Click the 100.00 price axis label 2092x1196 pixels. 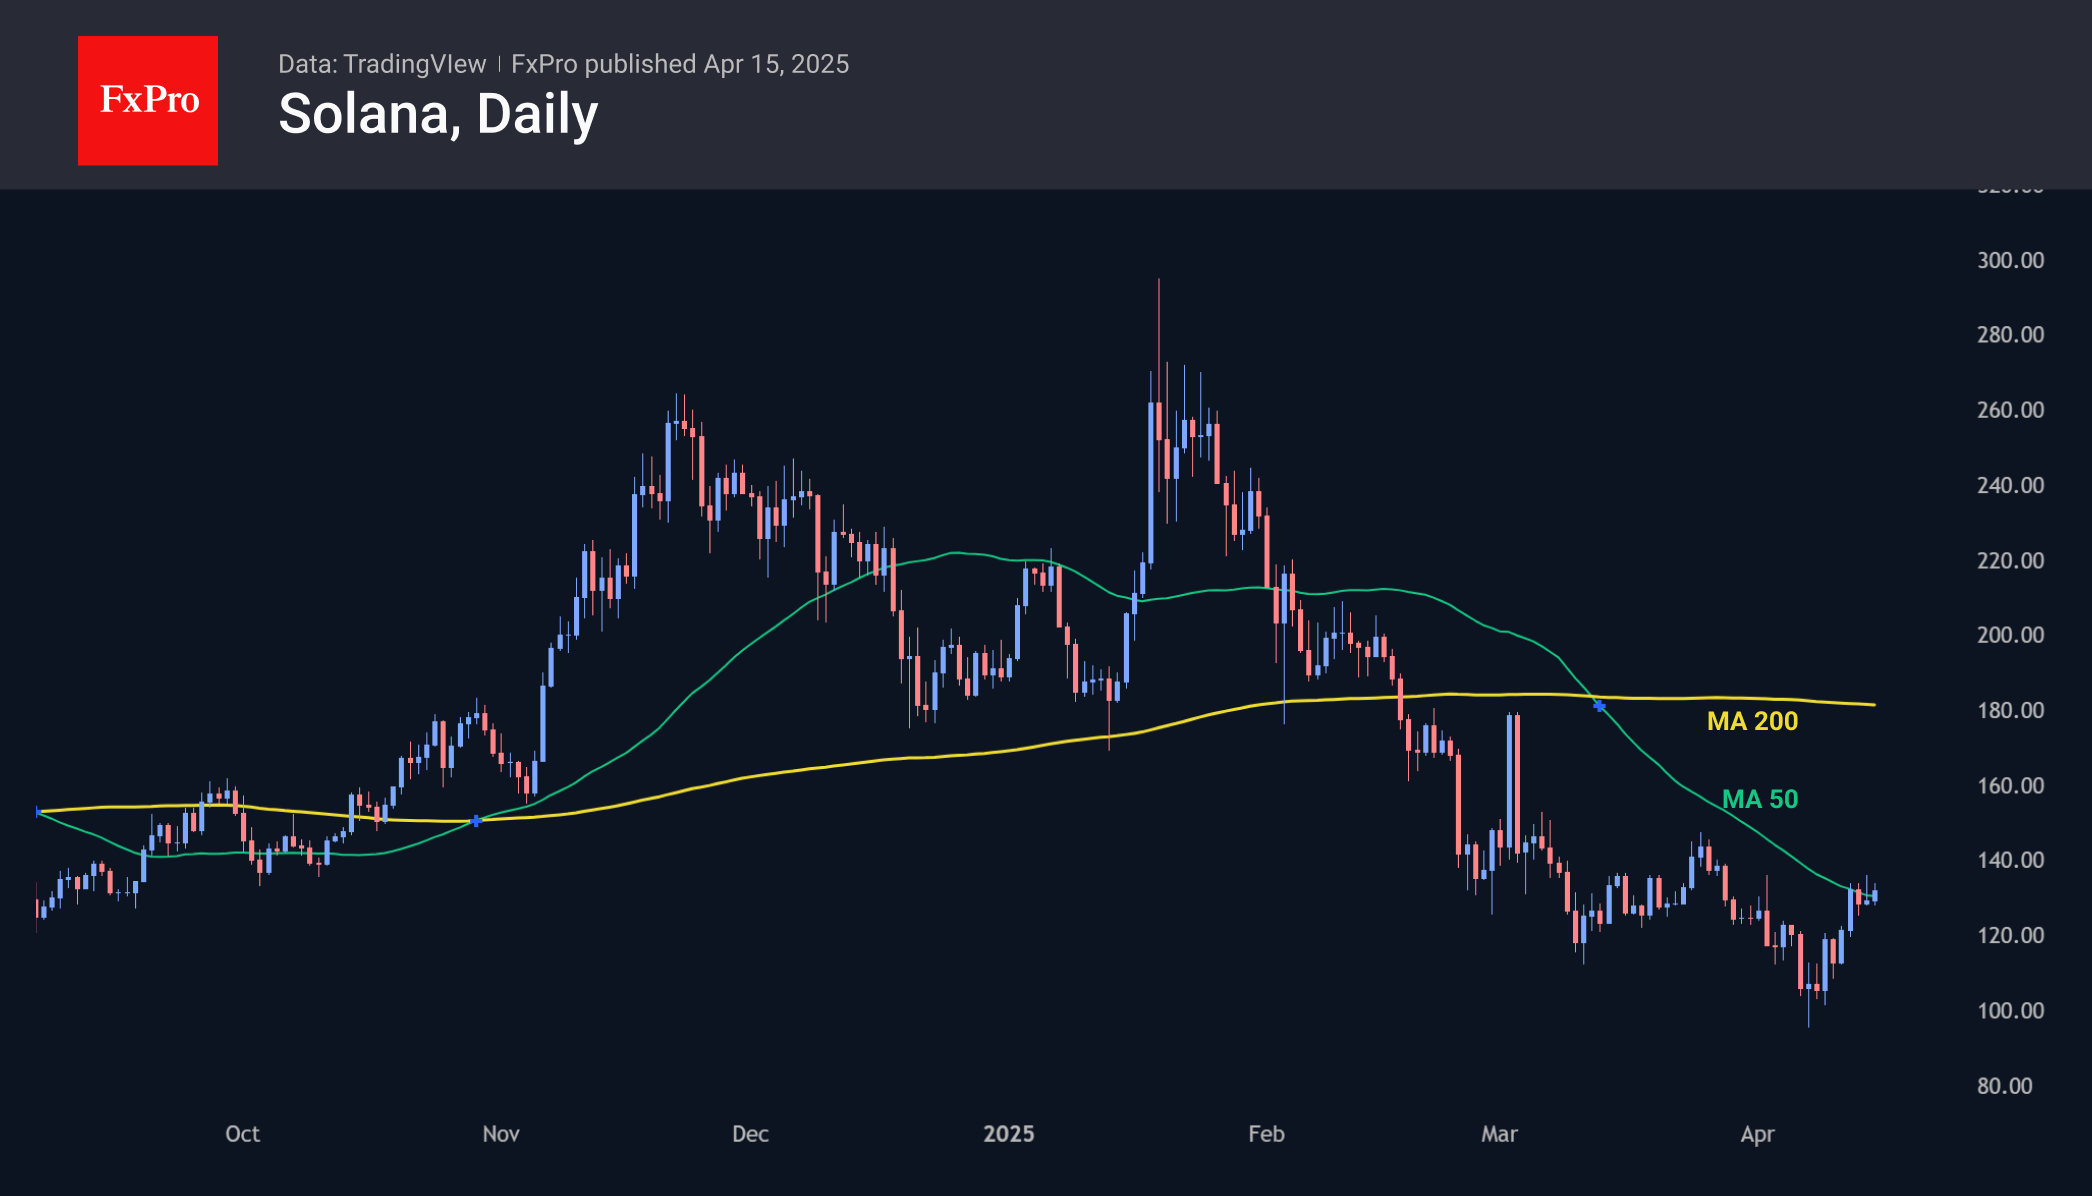(x=2010, y=1010)
